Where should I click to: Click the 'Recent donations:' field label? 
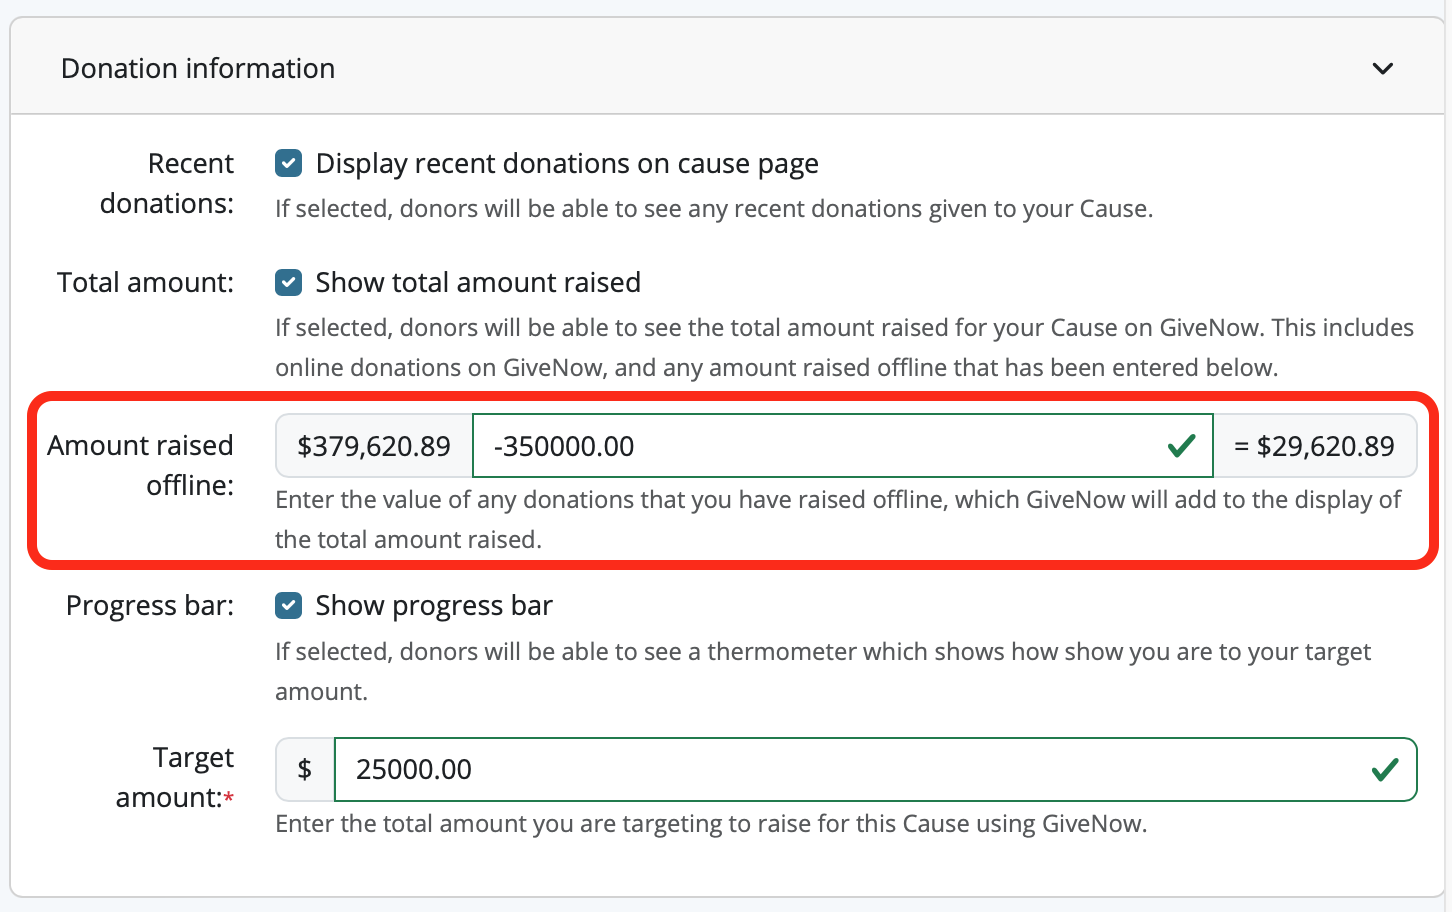(168, 183)
